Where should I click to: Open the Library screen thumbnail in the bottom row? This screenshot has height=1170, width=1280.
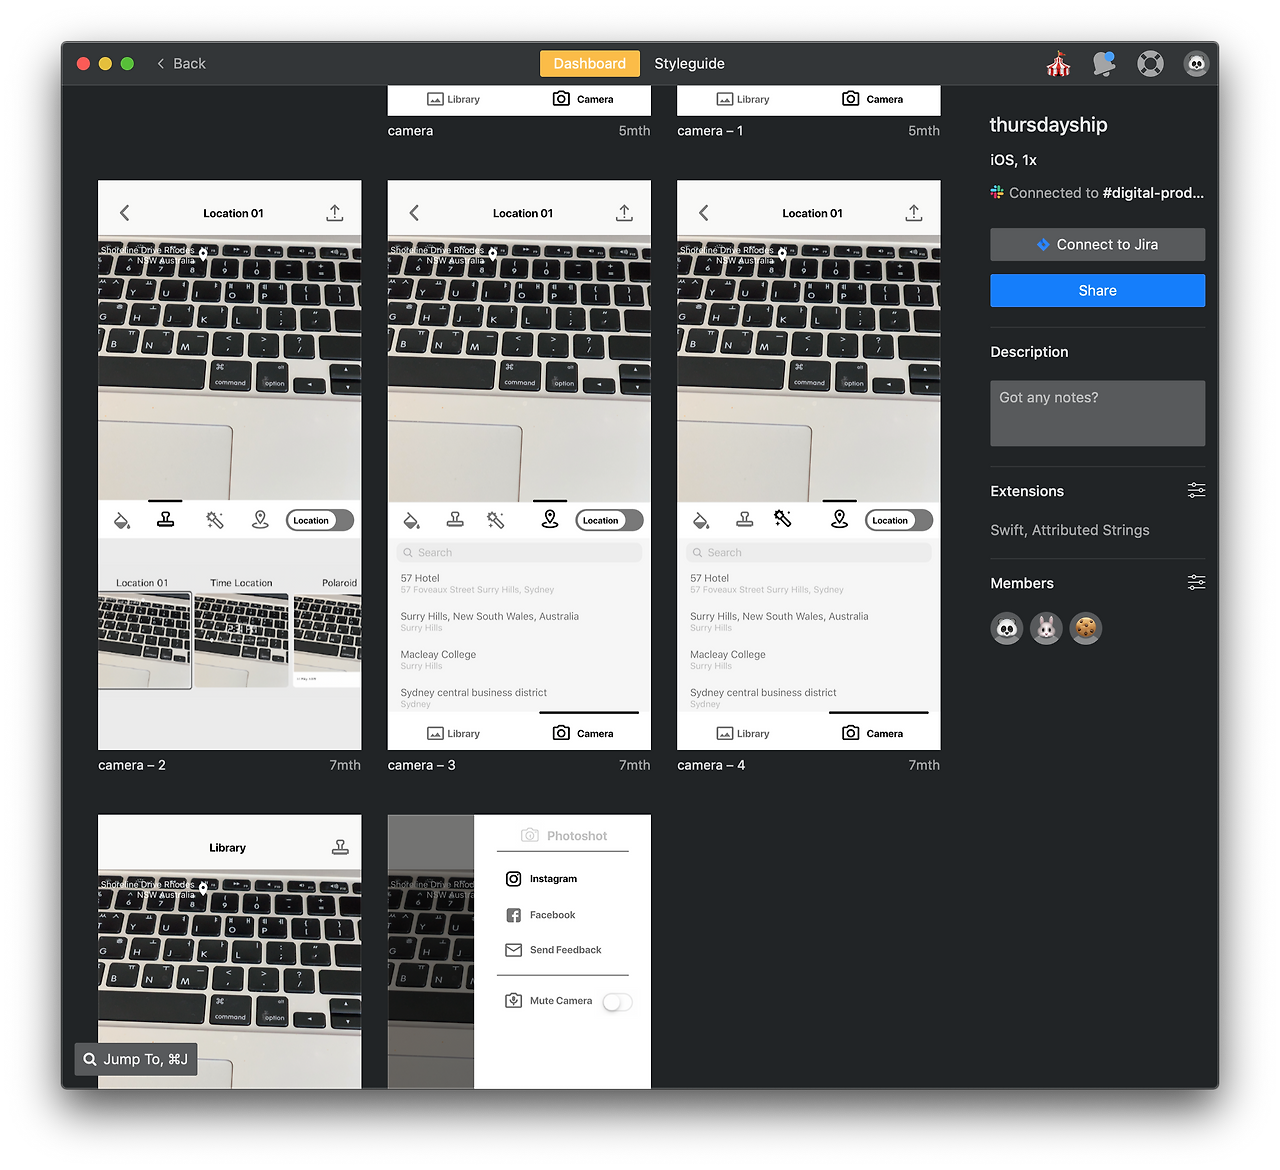pos(230,952)
